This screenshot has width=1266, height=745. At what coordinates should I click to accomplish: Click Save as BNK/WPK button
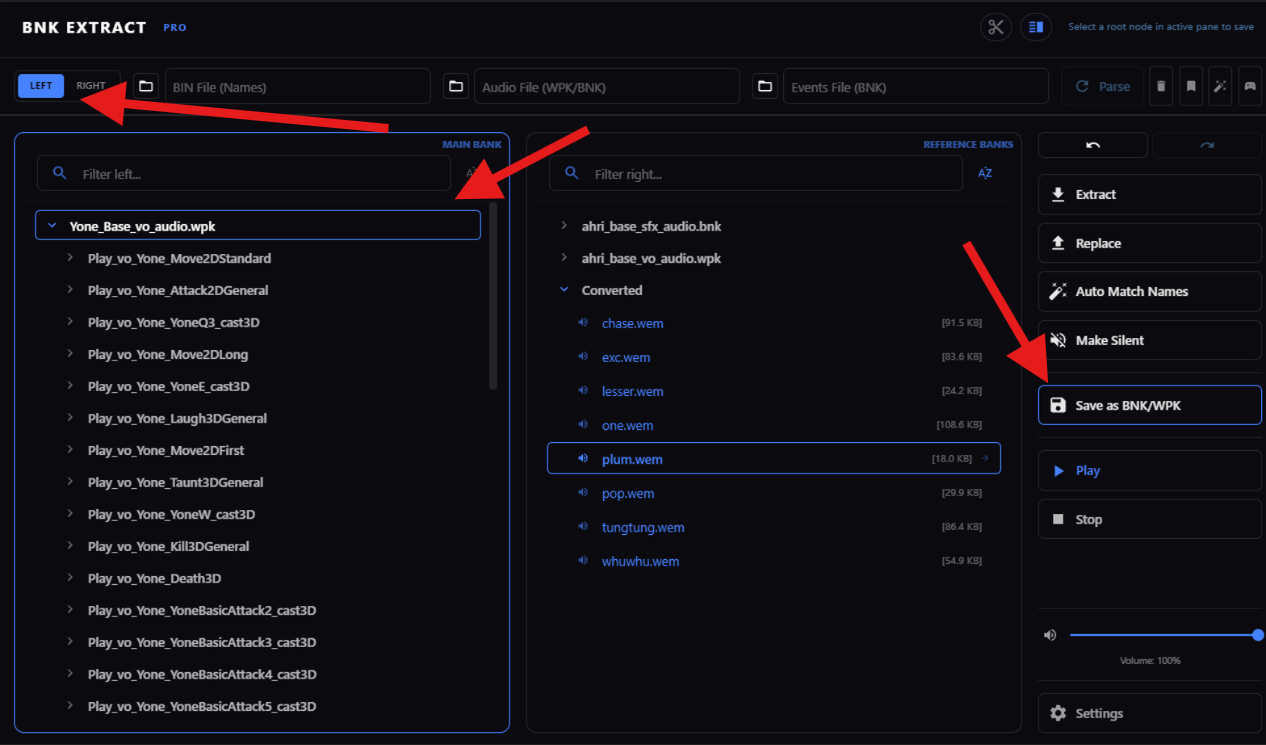point(1150,405)
